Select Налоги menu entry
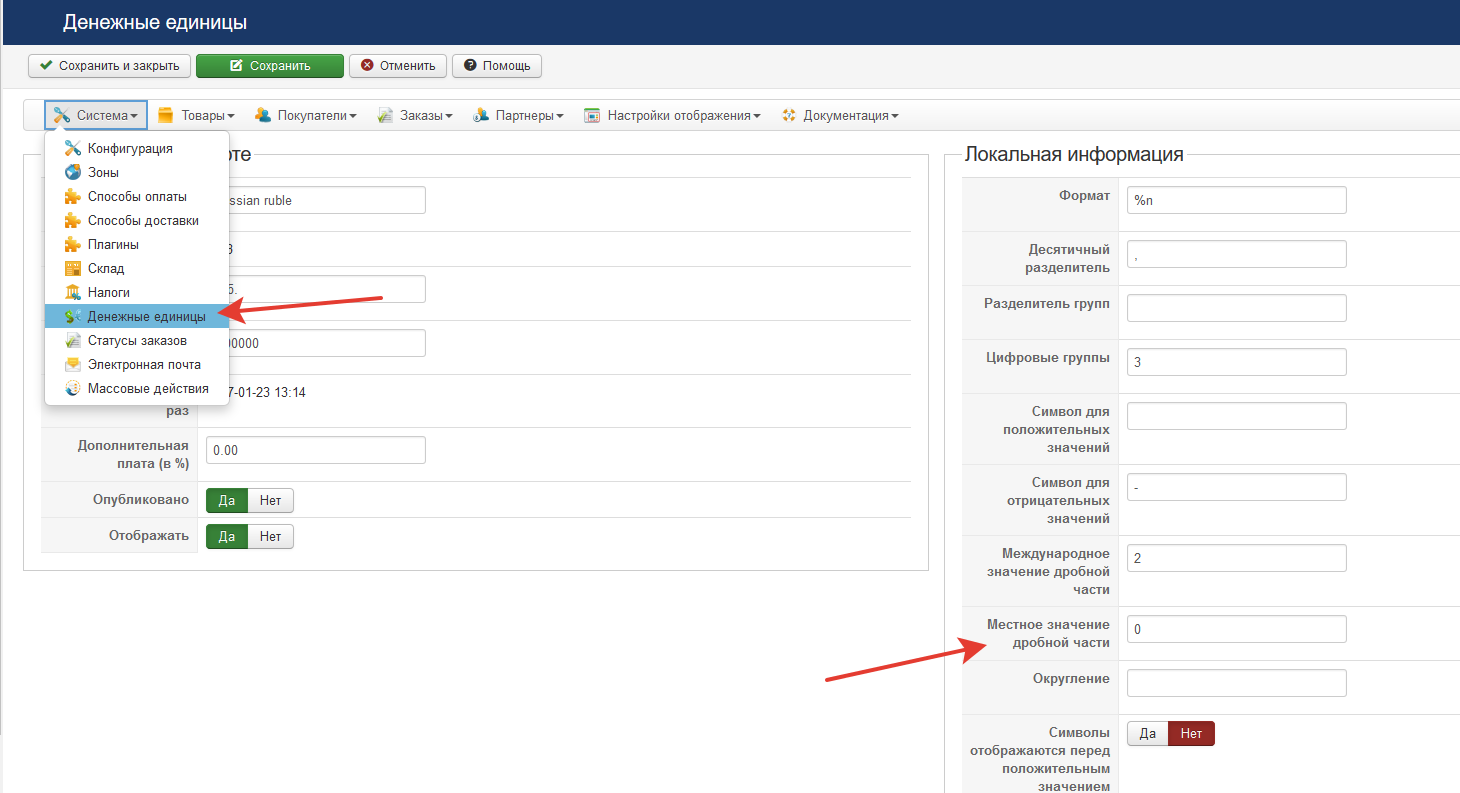This screenshot has width=1460, height=793. point(137,292)
